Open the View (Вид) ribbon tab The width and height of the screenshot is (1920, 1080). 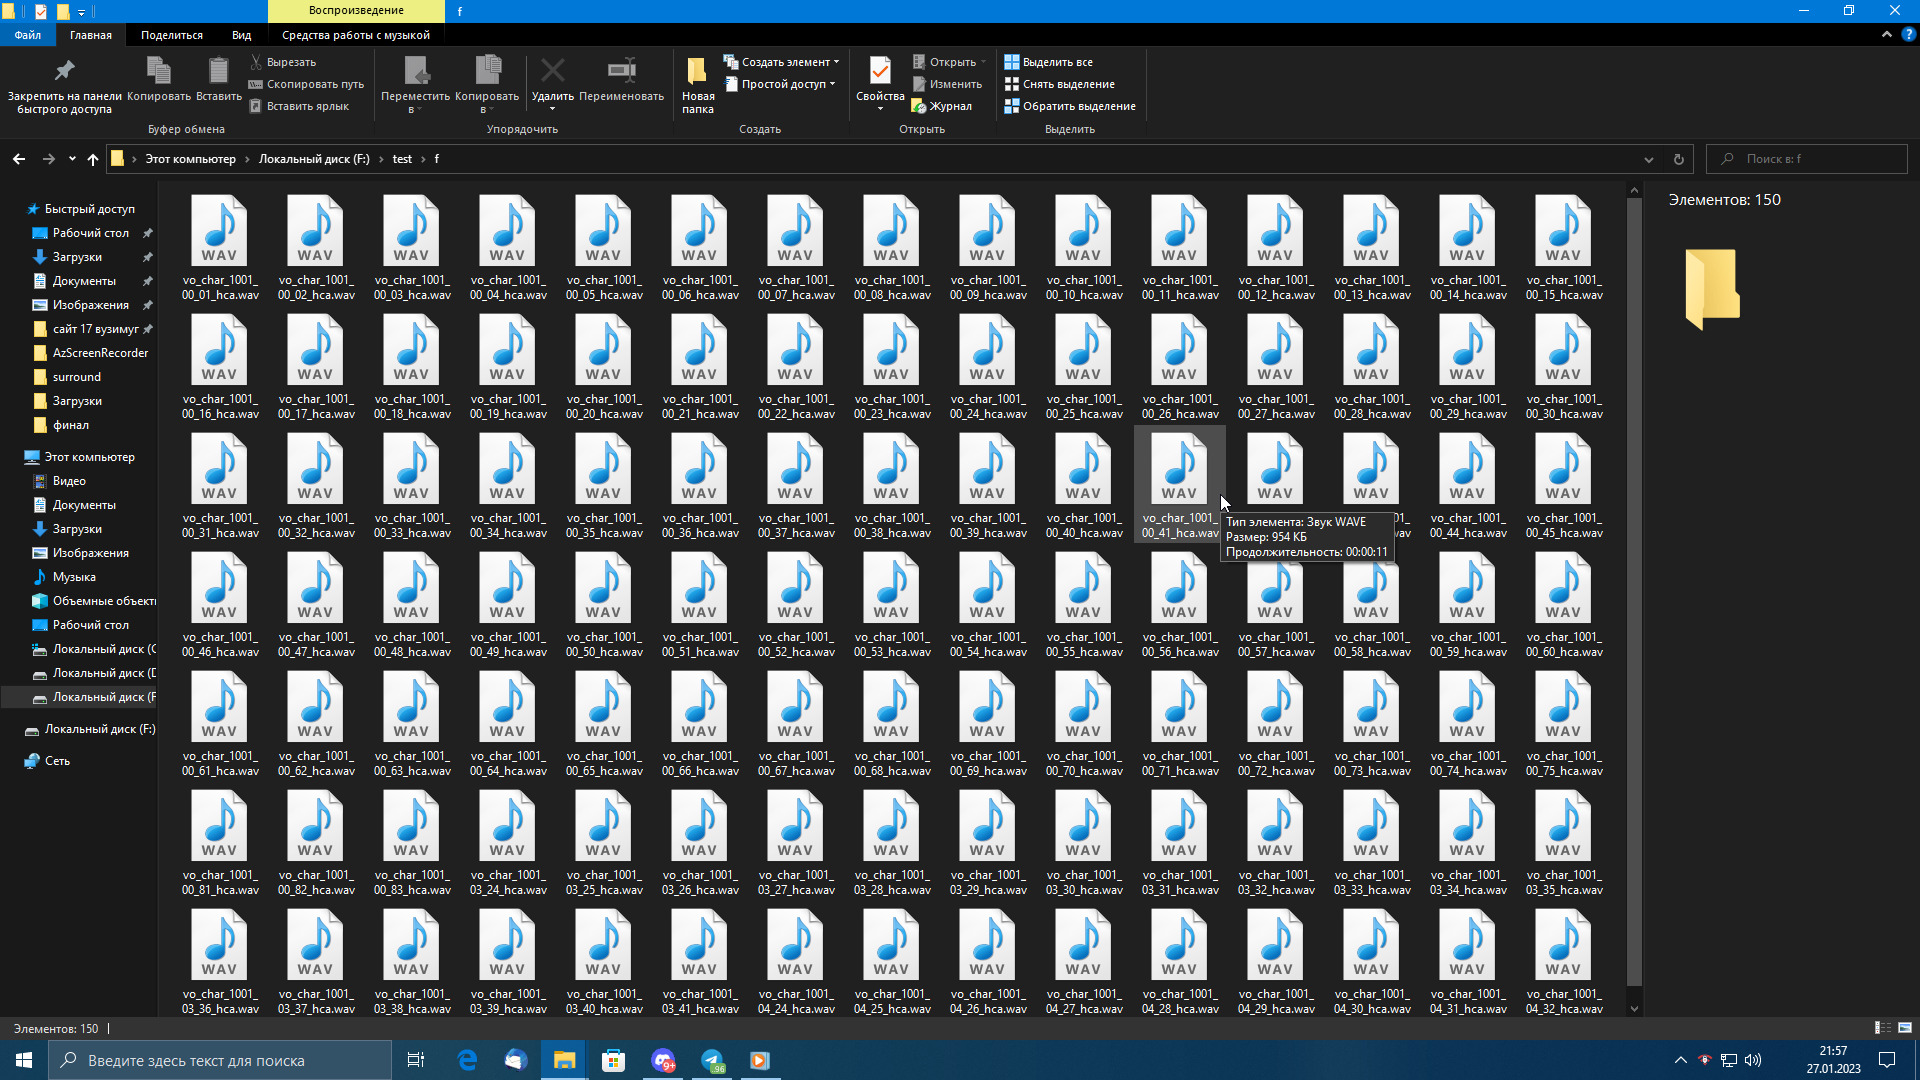[x=241, y=35]
